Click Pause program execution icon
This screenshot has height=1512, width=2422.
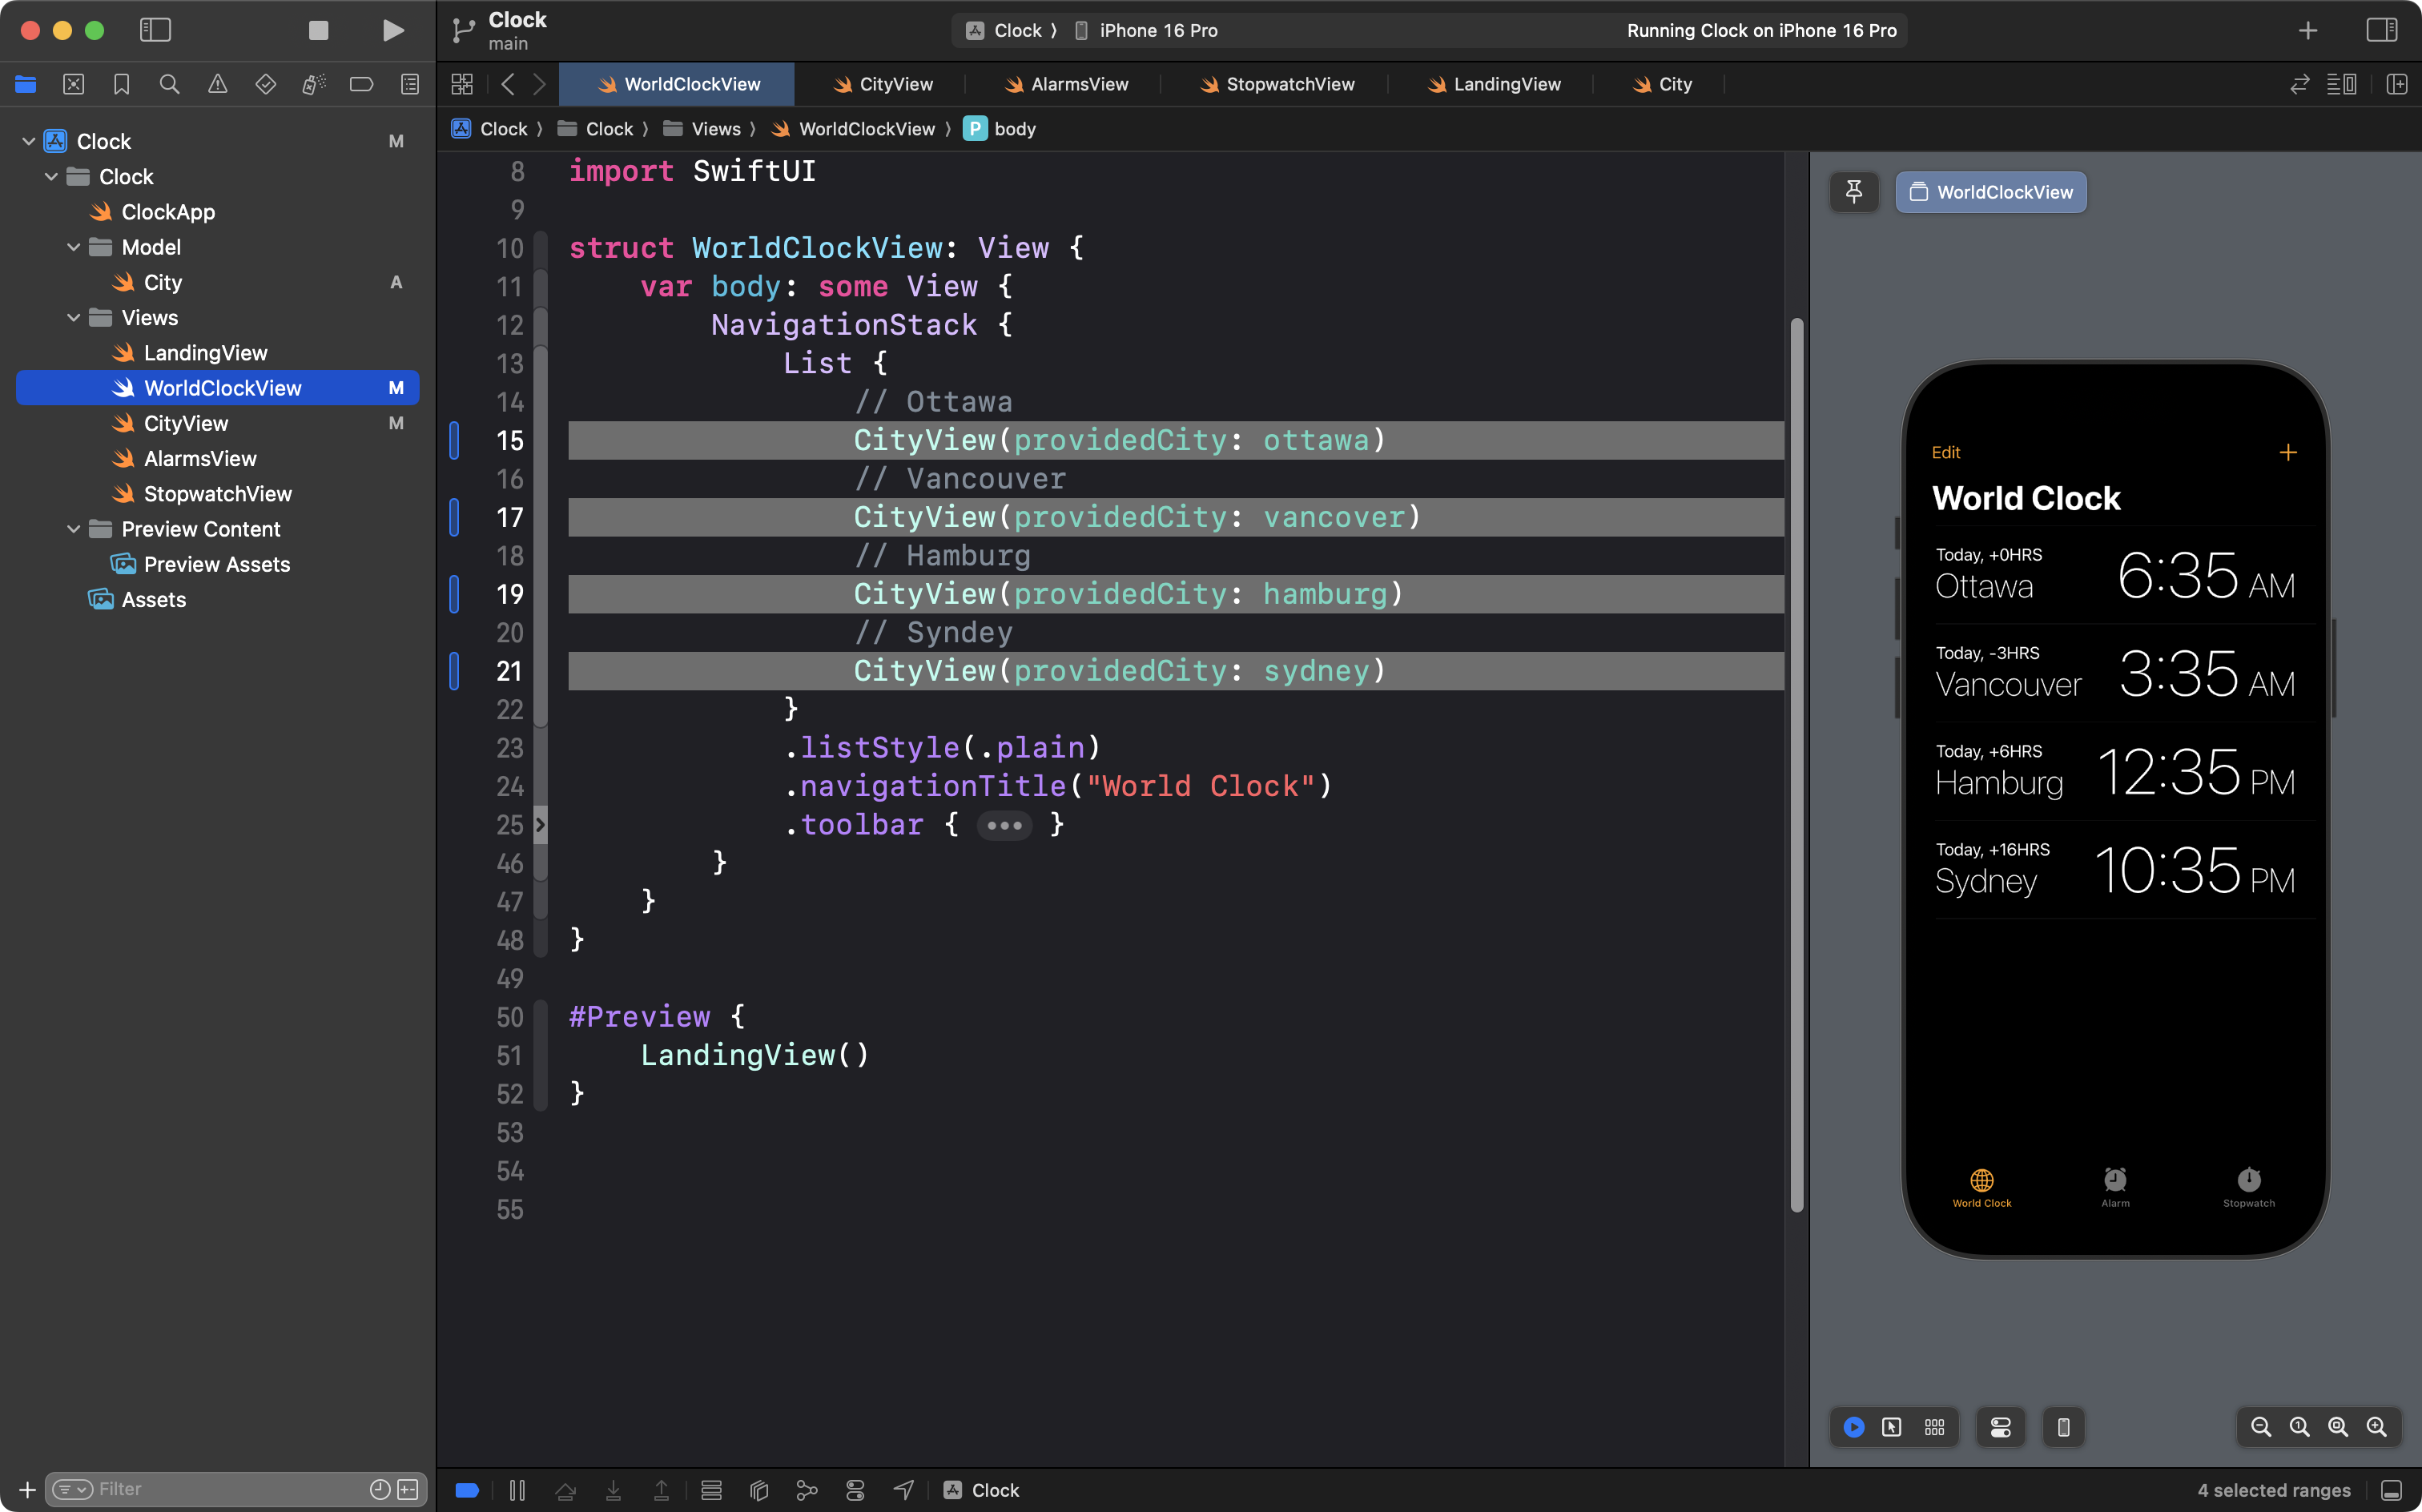(x=517, y=1490)
